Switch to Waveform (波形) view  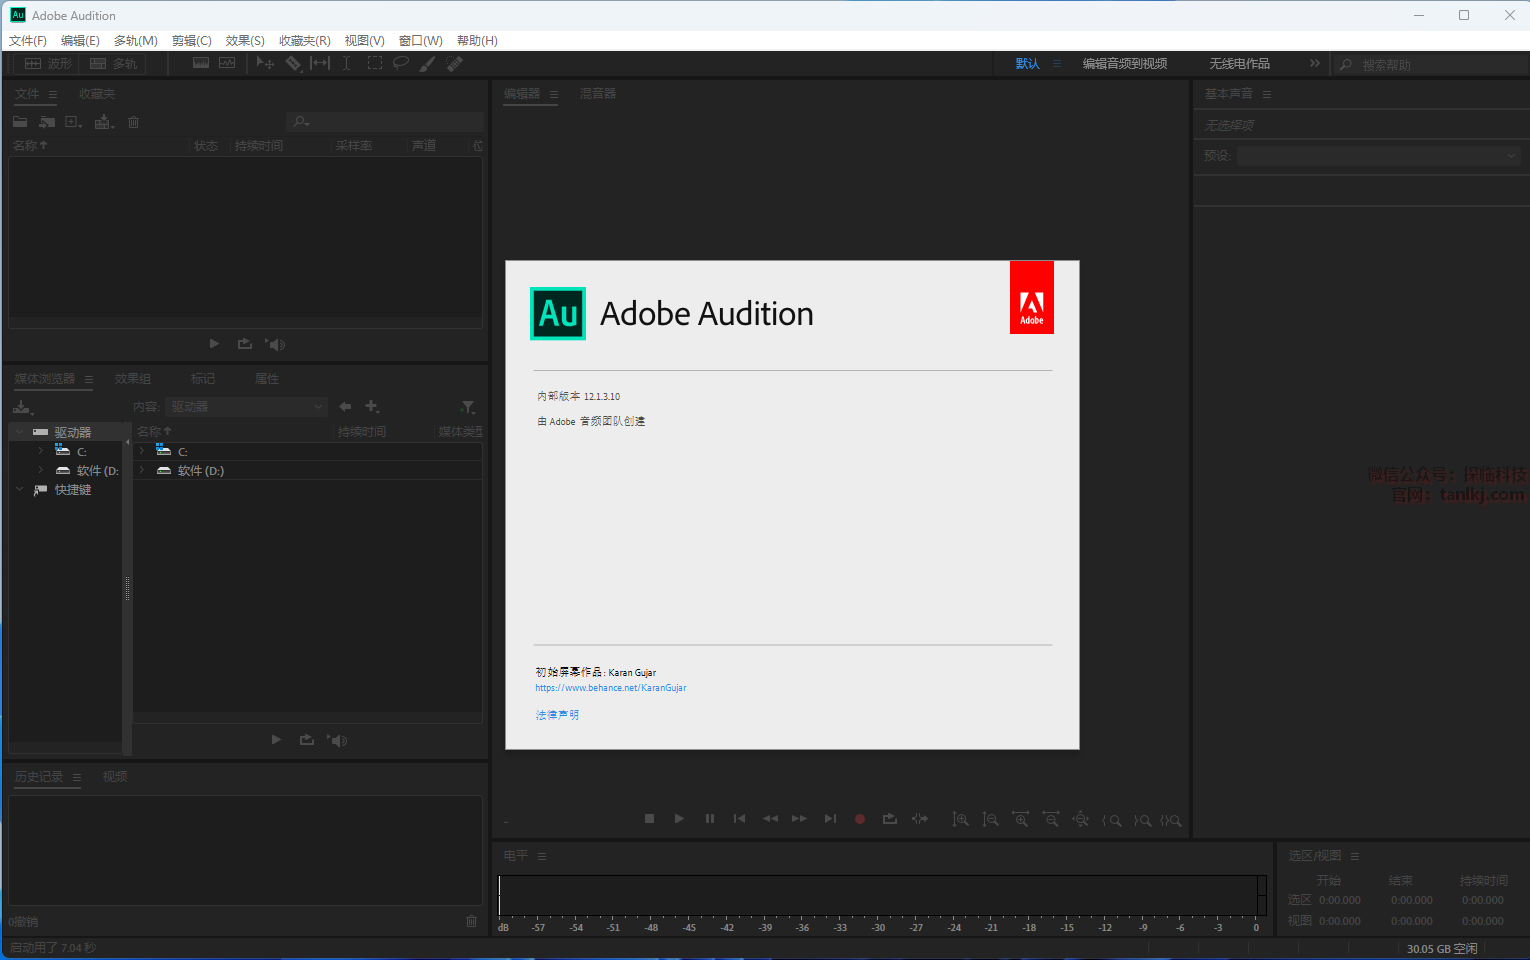[x=48, y=63]
